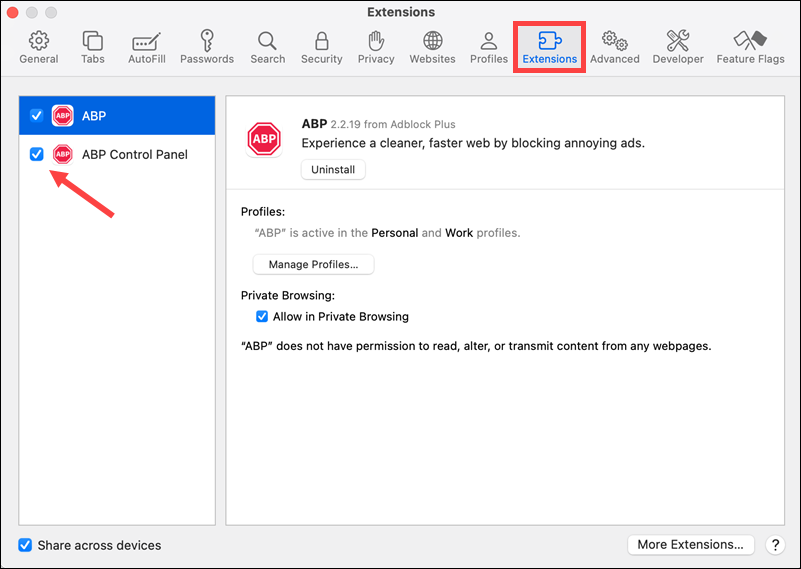Select the ABP Control Panel row
Screen dimensions: 801x569
pos(117,154)
